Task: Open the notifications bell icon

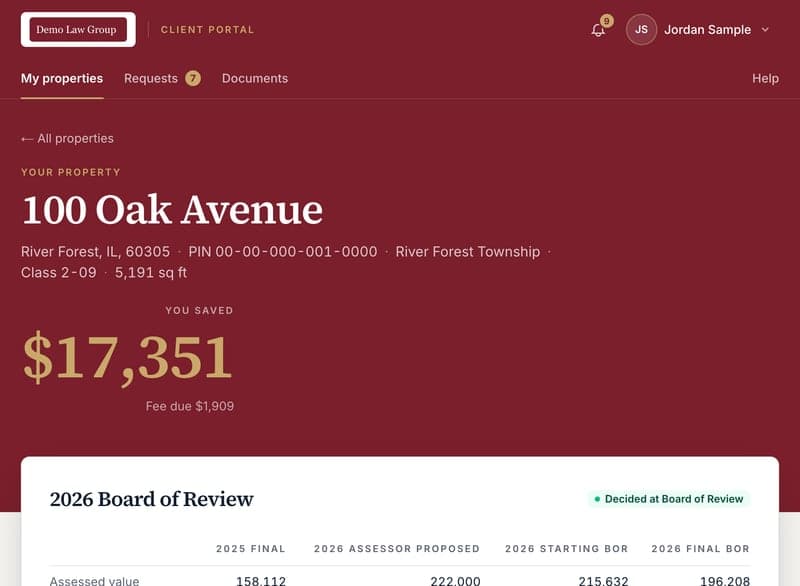Action: point(598,30)
